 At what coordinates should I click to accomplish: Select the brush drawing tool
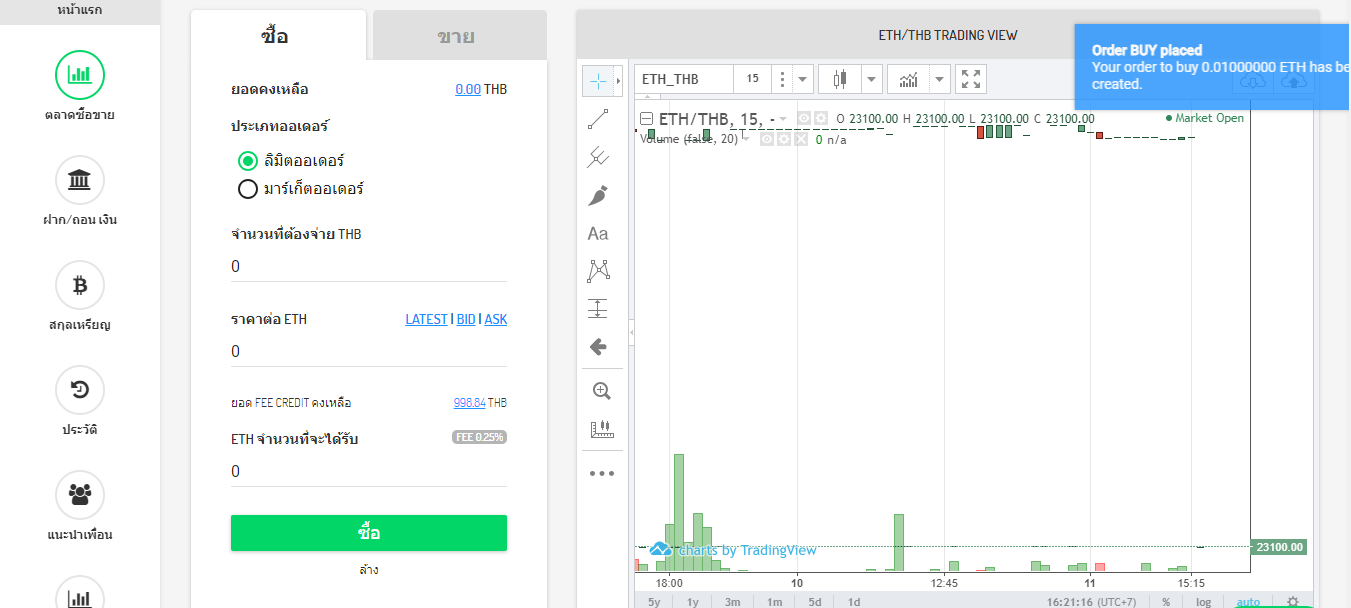point(598,195)
